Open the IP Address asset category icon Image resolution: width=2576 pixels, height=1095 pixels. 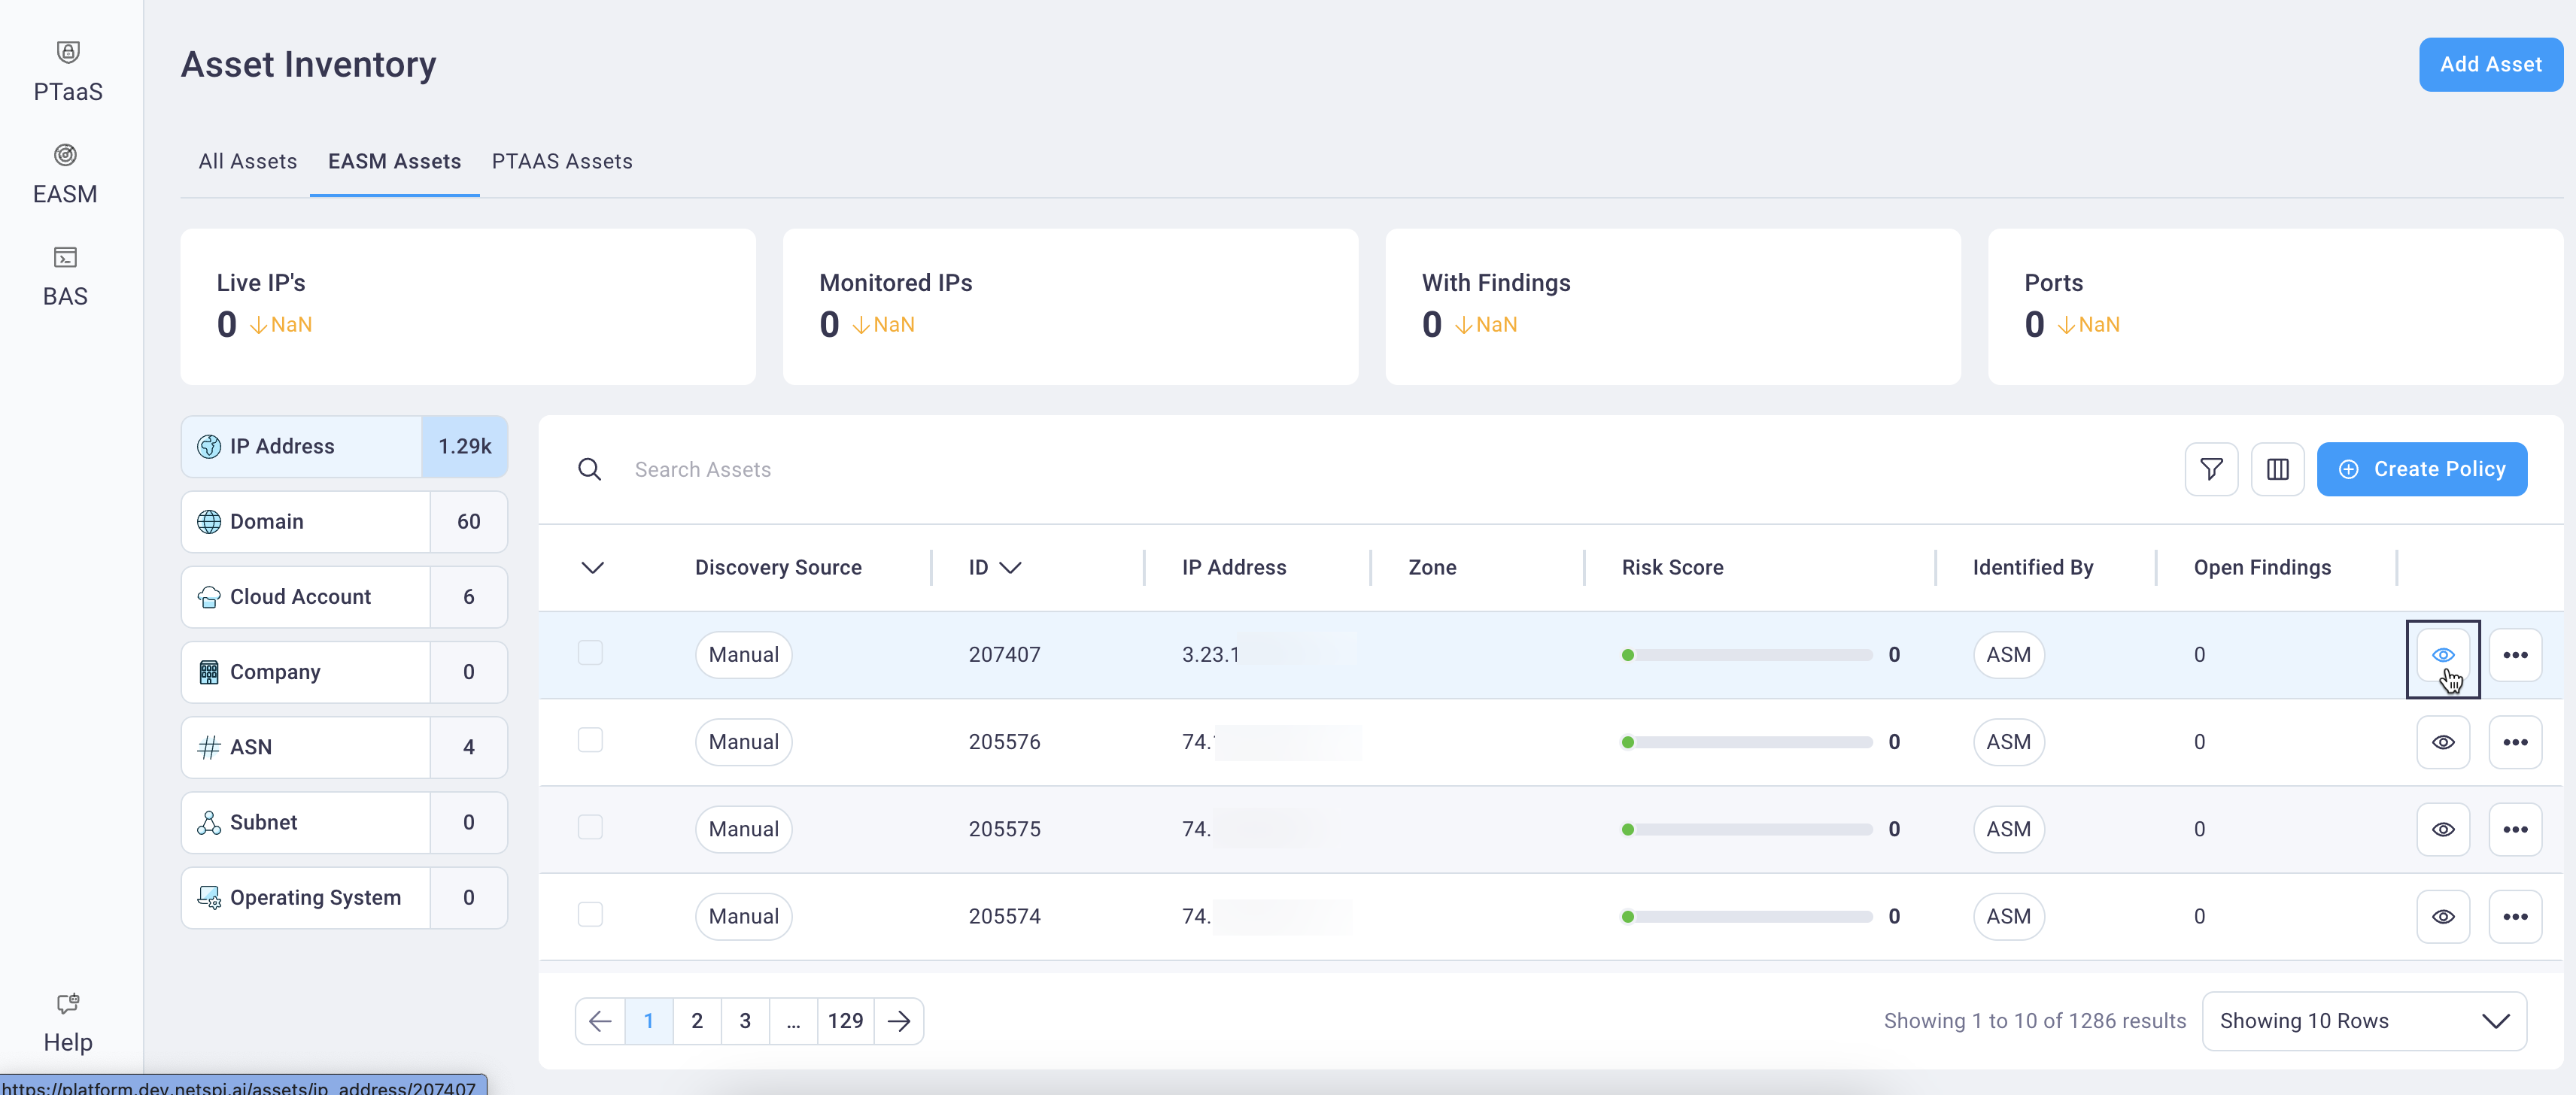pyautogui.click(x=209, y=446)
